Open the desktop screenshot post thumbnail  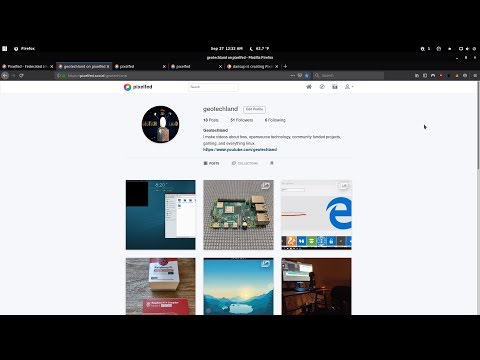[x=161, y=215]
